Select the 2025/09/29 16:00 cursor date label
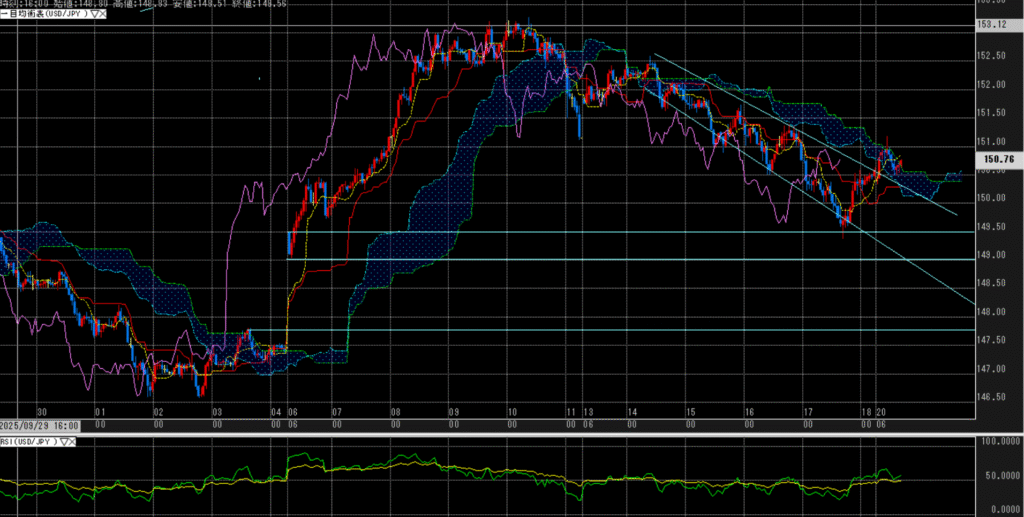 [38, 426]
